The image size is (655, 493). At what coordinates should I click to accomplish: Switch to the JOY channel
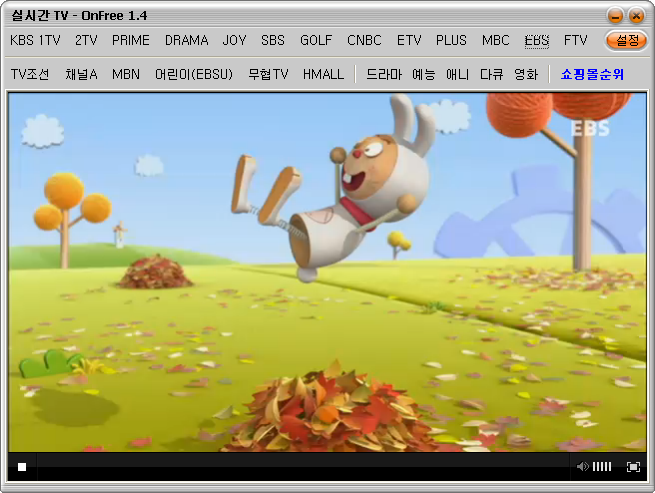pyautogui.click(x=234, y=40)
